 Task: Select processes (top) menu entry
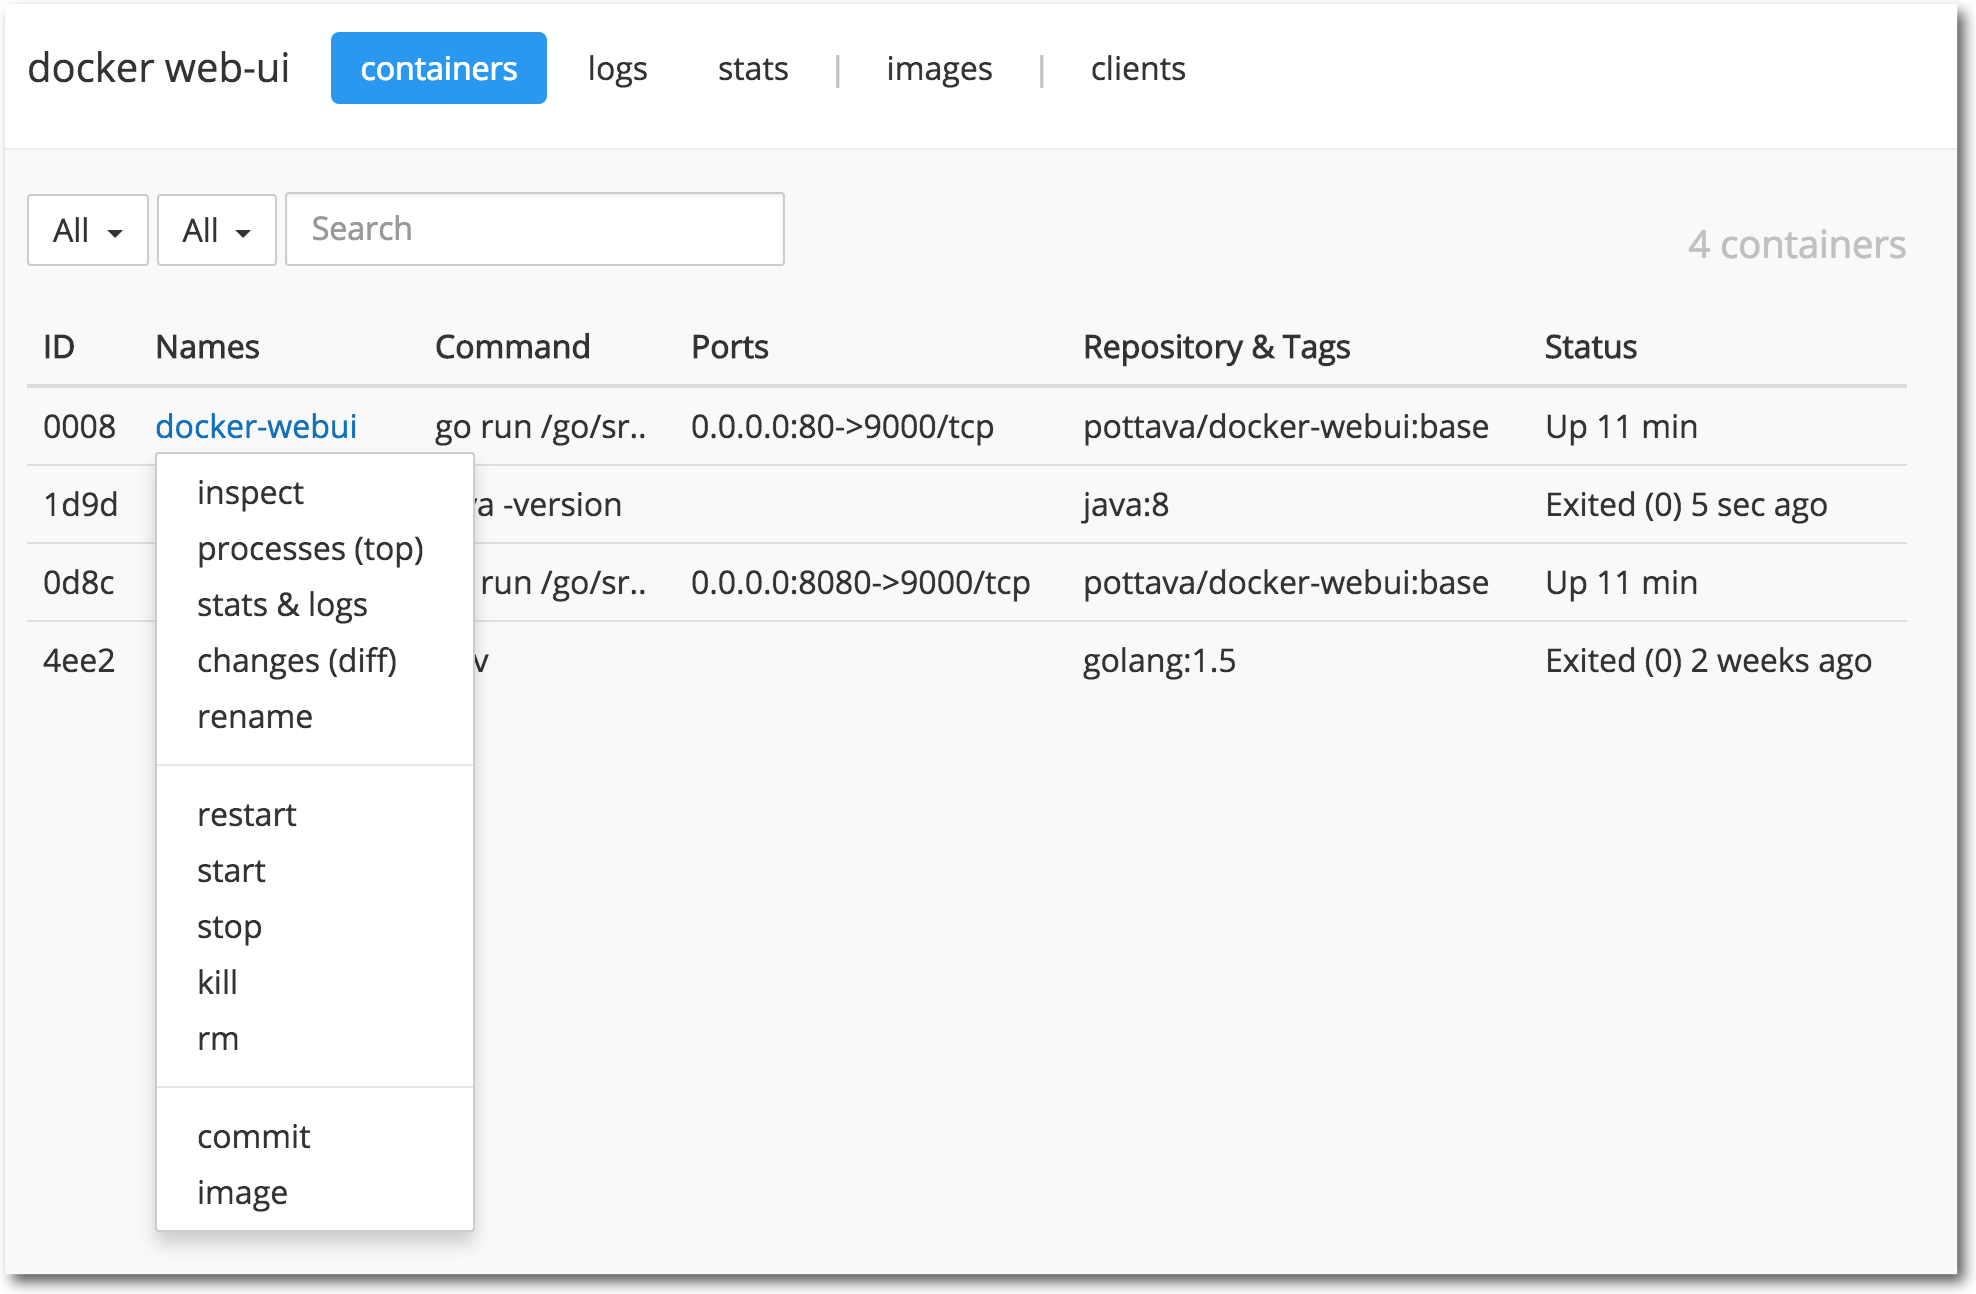310,549
